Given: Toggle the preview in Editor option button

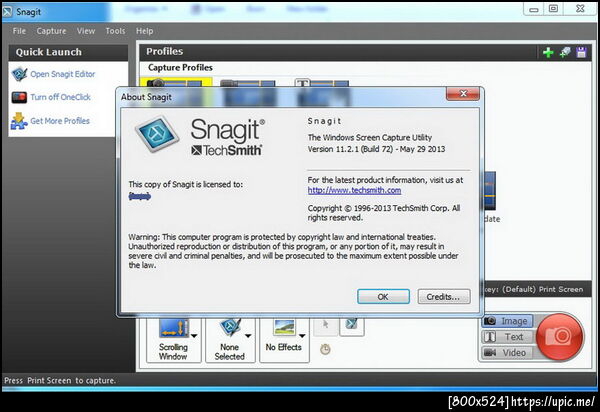Looking at the screenshot, I should click(x=352, y=325).
